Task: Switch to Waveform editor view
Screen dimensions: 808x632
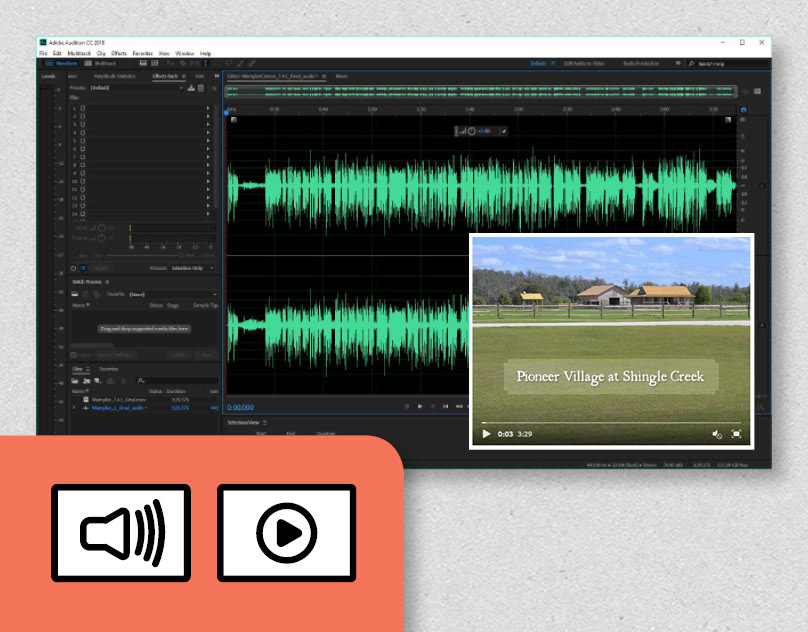Action: (61, 63)
